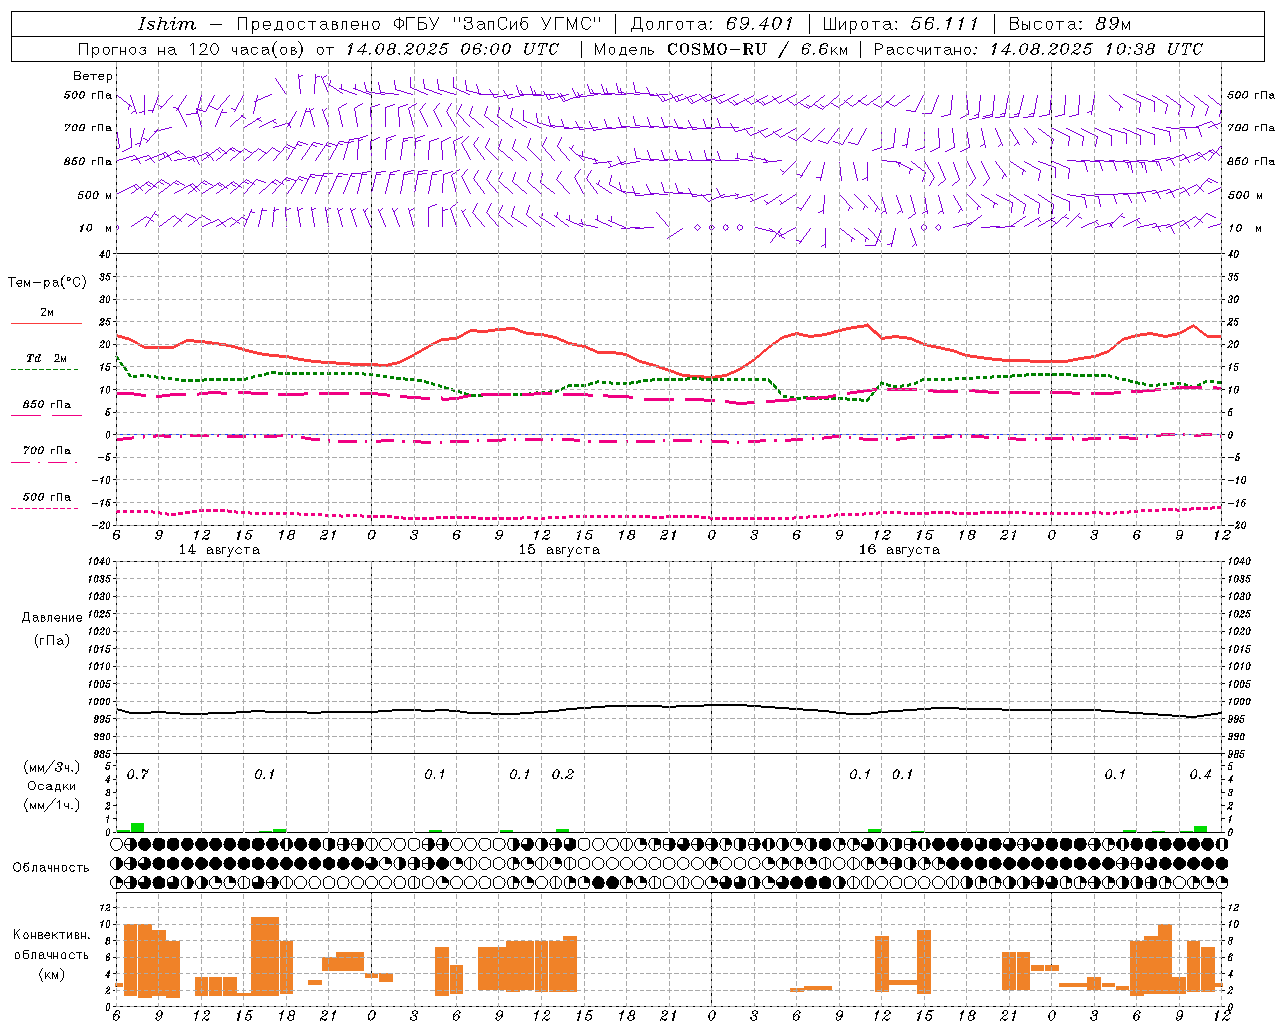1280x1024 pixels.
Task: Click the green precipitation bar below 0.7
Action: pyautogui.click(x=138, y=827)
